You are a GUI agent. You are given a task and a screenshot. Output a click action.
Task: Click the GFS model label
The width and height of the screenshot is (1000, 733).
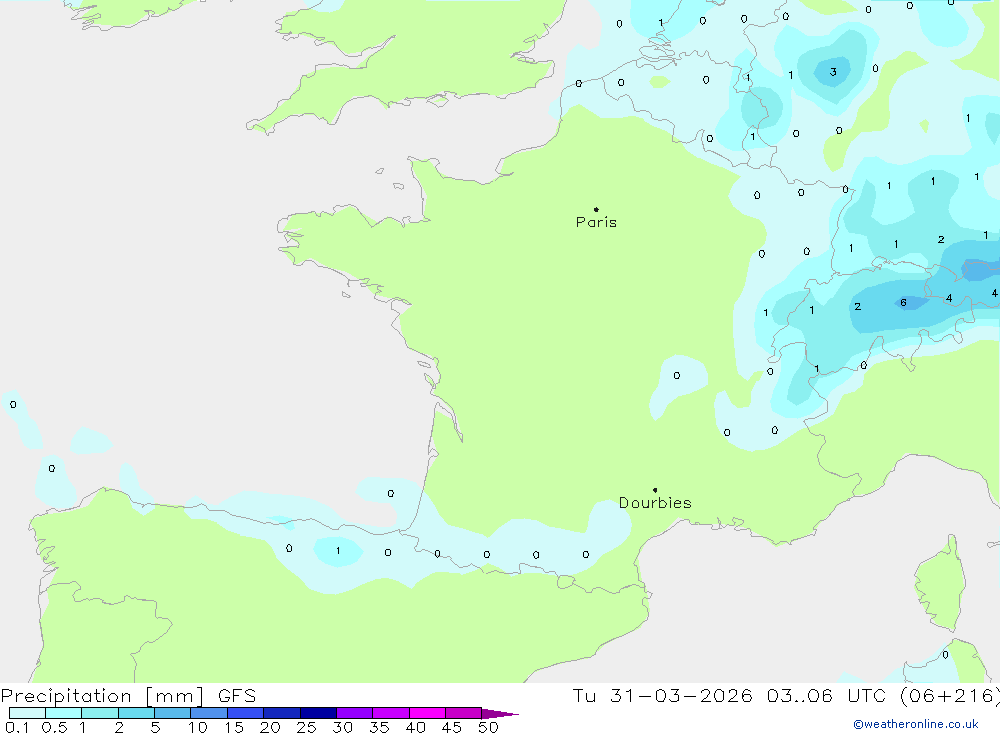click(237, 696)
